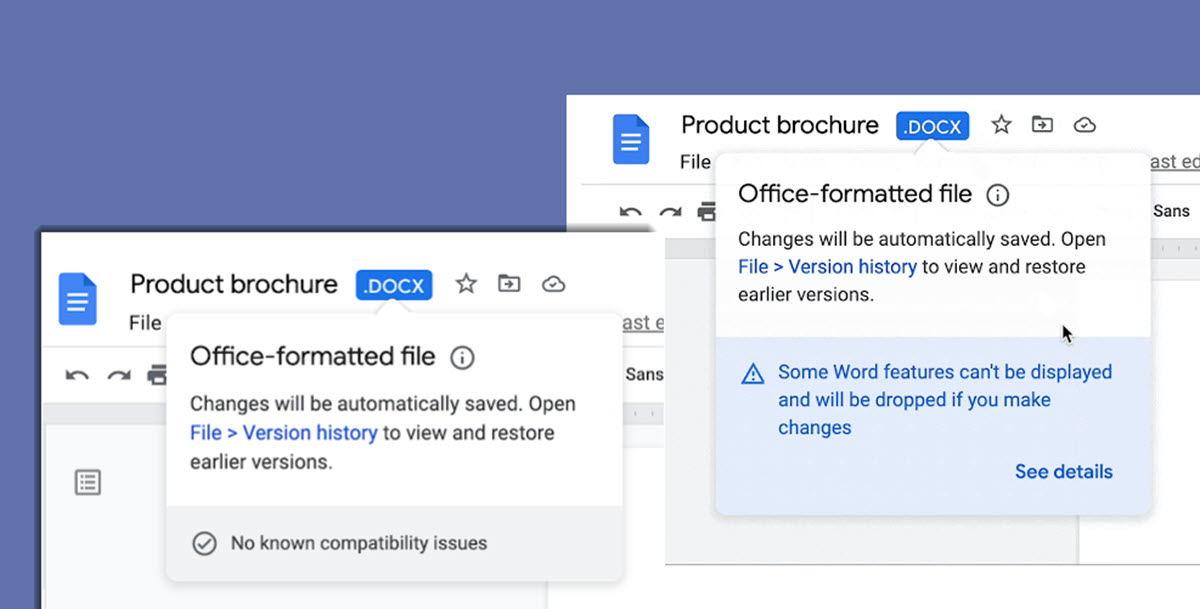Image resolution: width=1200 pixels, height=609 pixels.
Task: Open the File menu in the Word warning window
Action: tap(695, 162)
